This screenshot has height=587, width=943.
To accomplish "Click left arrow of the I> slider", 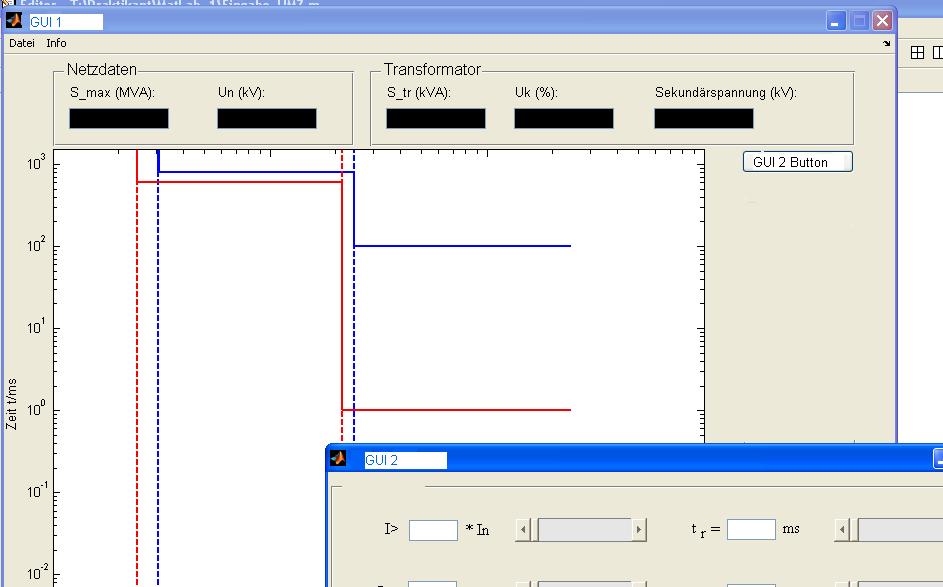I will tap(523, 530).
